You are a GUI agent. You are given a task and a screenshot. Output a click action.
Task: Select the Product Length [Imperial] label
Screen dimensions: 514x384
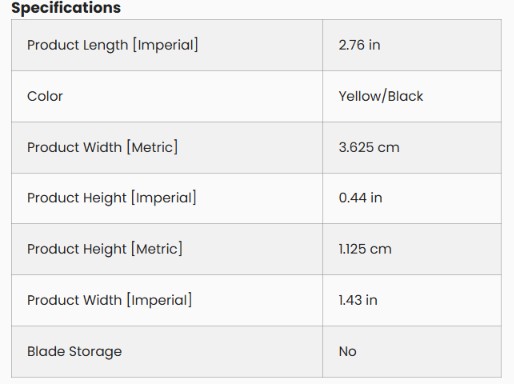[113, 45]
